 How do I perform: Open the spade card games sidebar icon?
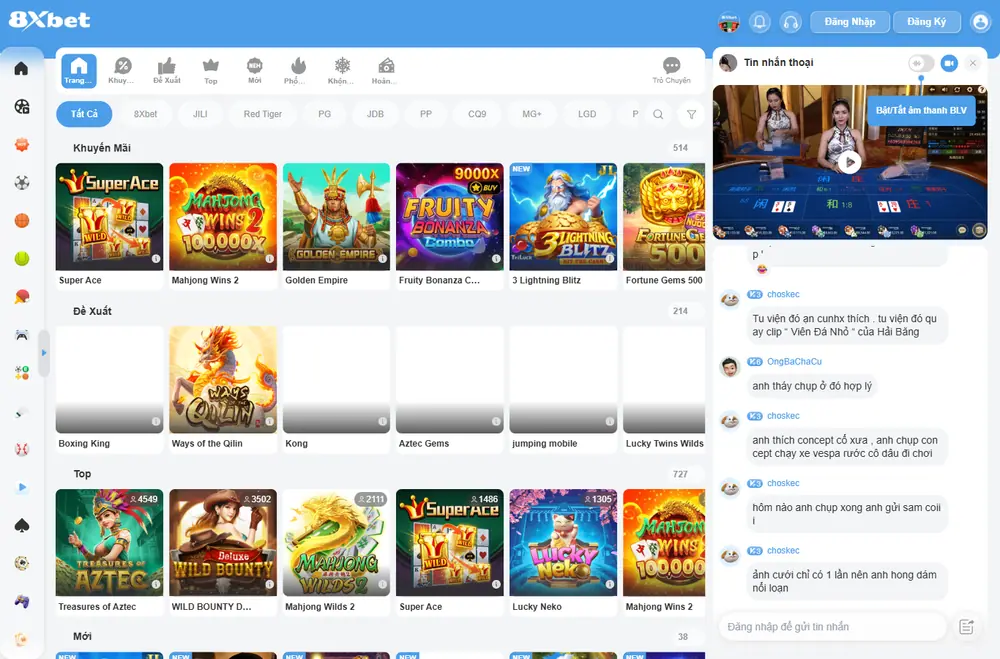pyautogui.click(x=22, y=526)
